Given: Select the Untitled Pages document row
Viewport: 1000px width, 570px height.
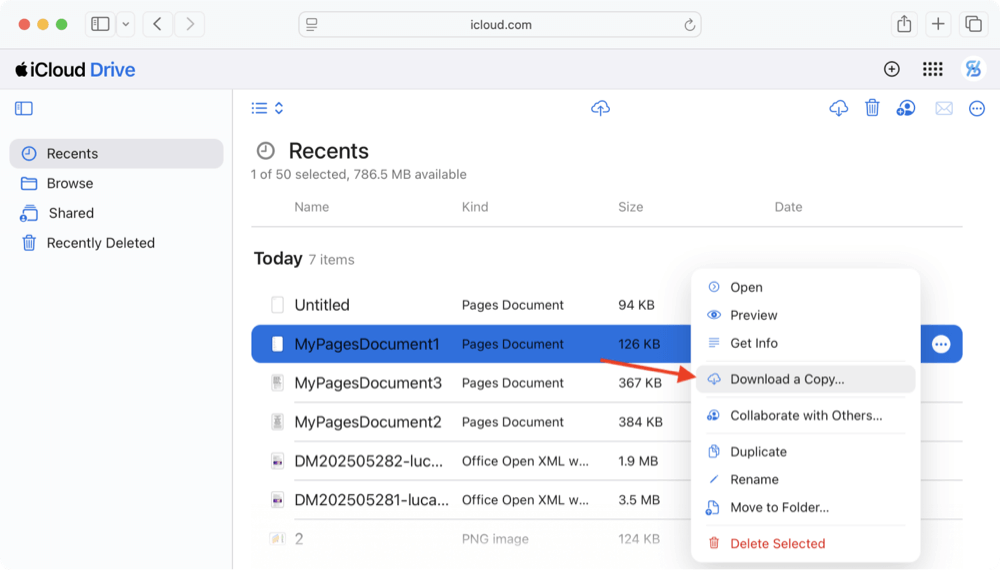Looking at the screenshot, I should (471, 305).
